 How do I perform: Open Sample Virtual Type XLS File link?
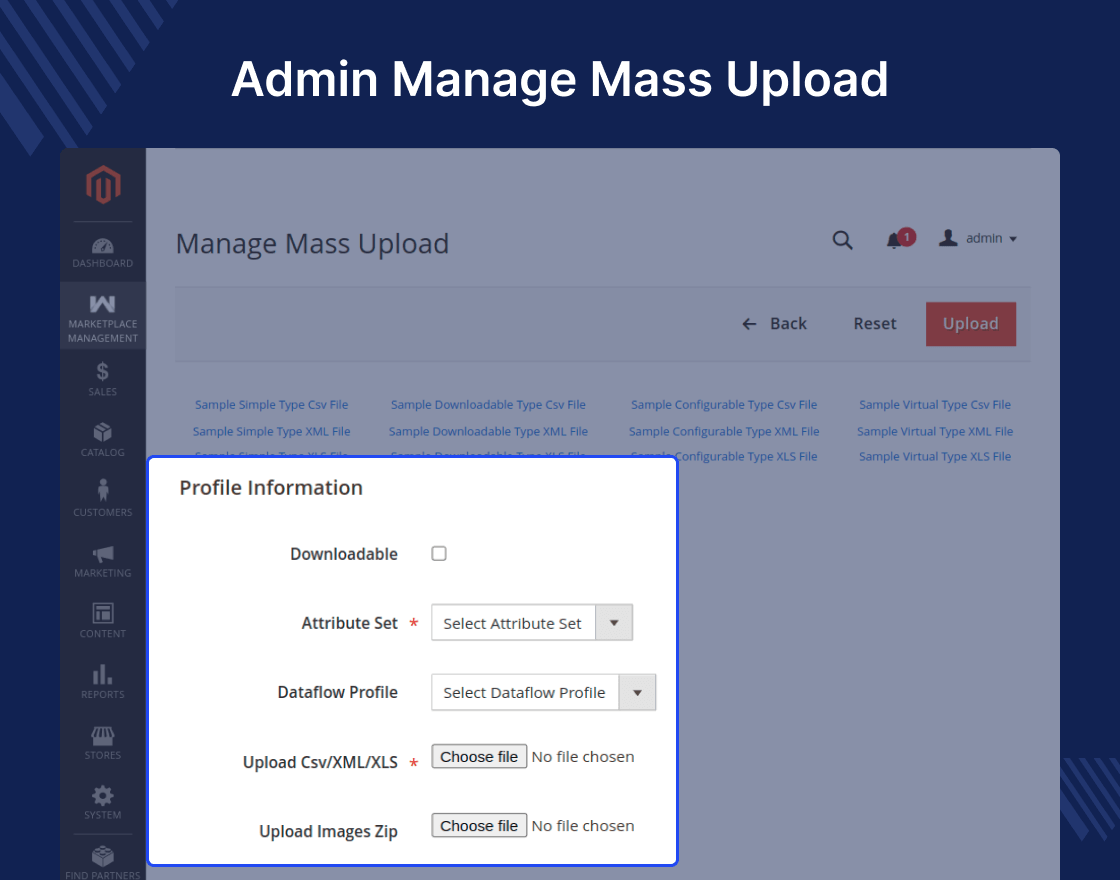click(935, 456)
